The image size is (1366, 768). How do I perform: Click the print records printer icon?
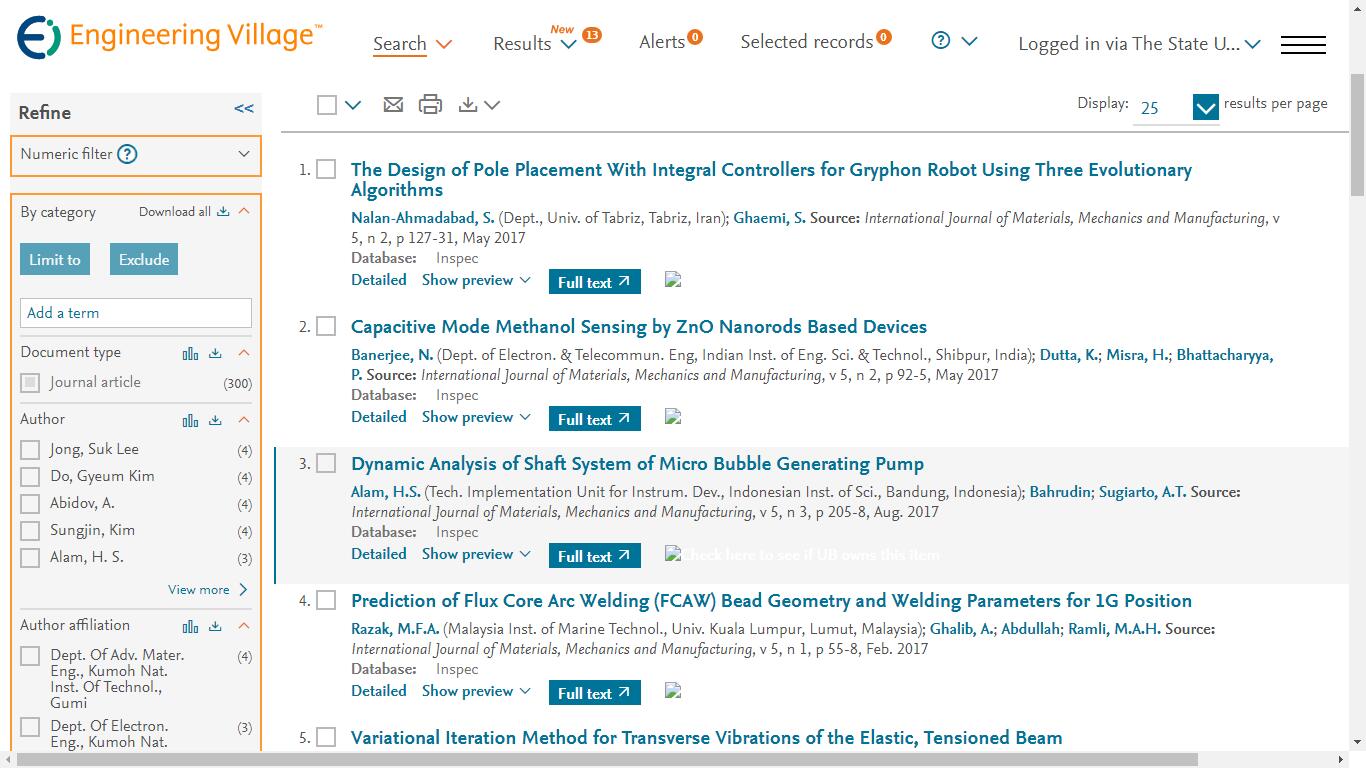(x=430, y=105)
